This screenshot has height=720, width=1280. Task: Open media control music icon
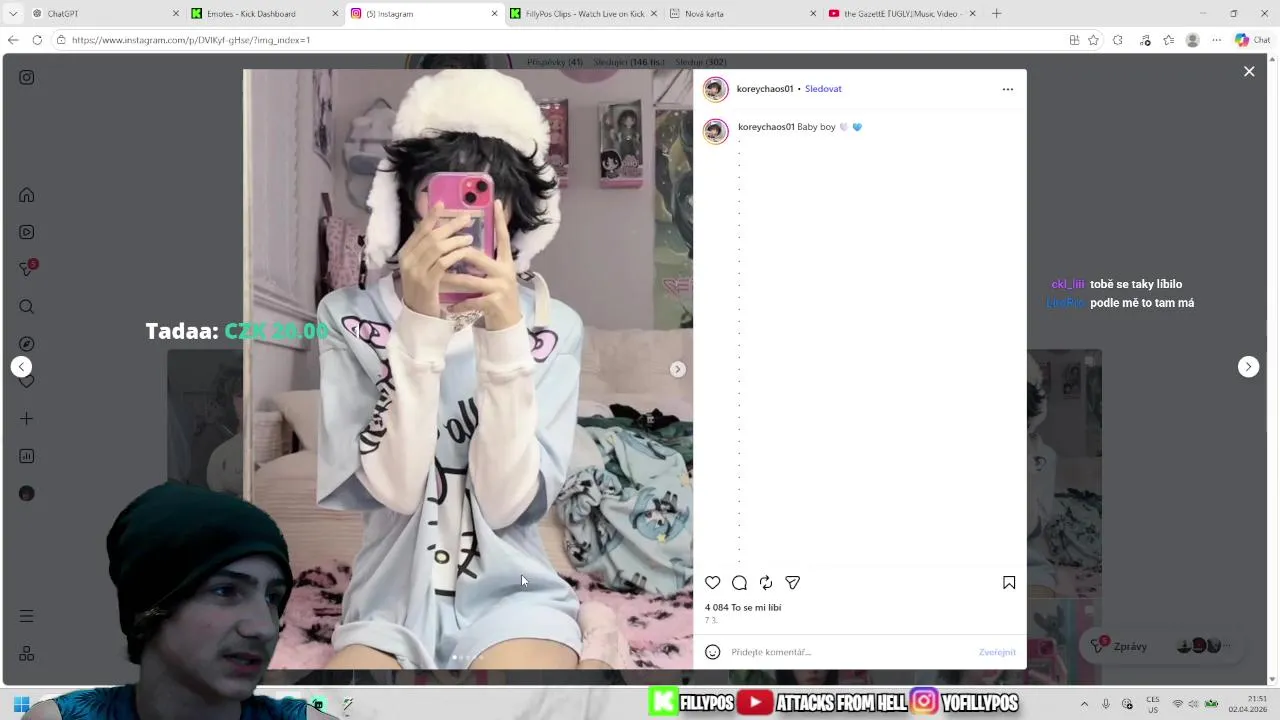[x=1145, y=40]
